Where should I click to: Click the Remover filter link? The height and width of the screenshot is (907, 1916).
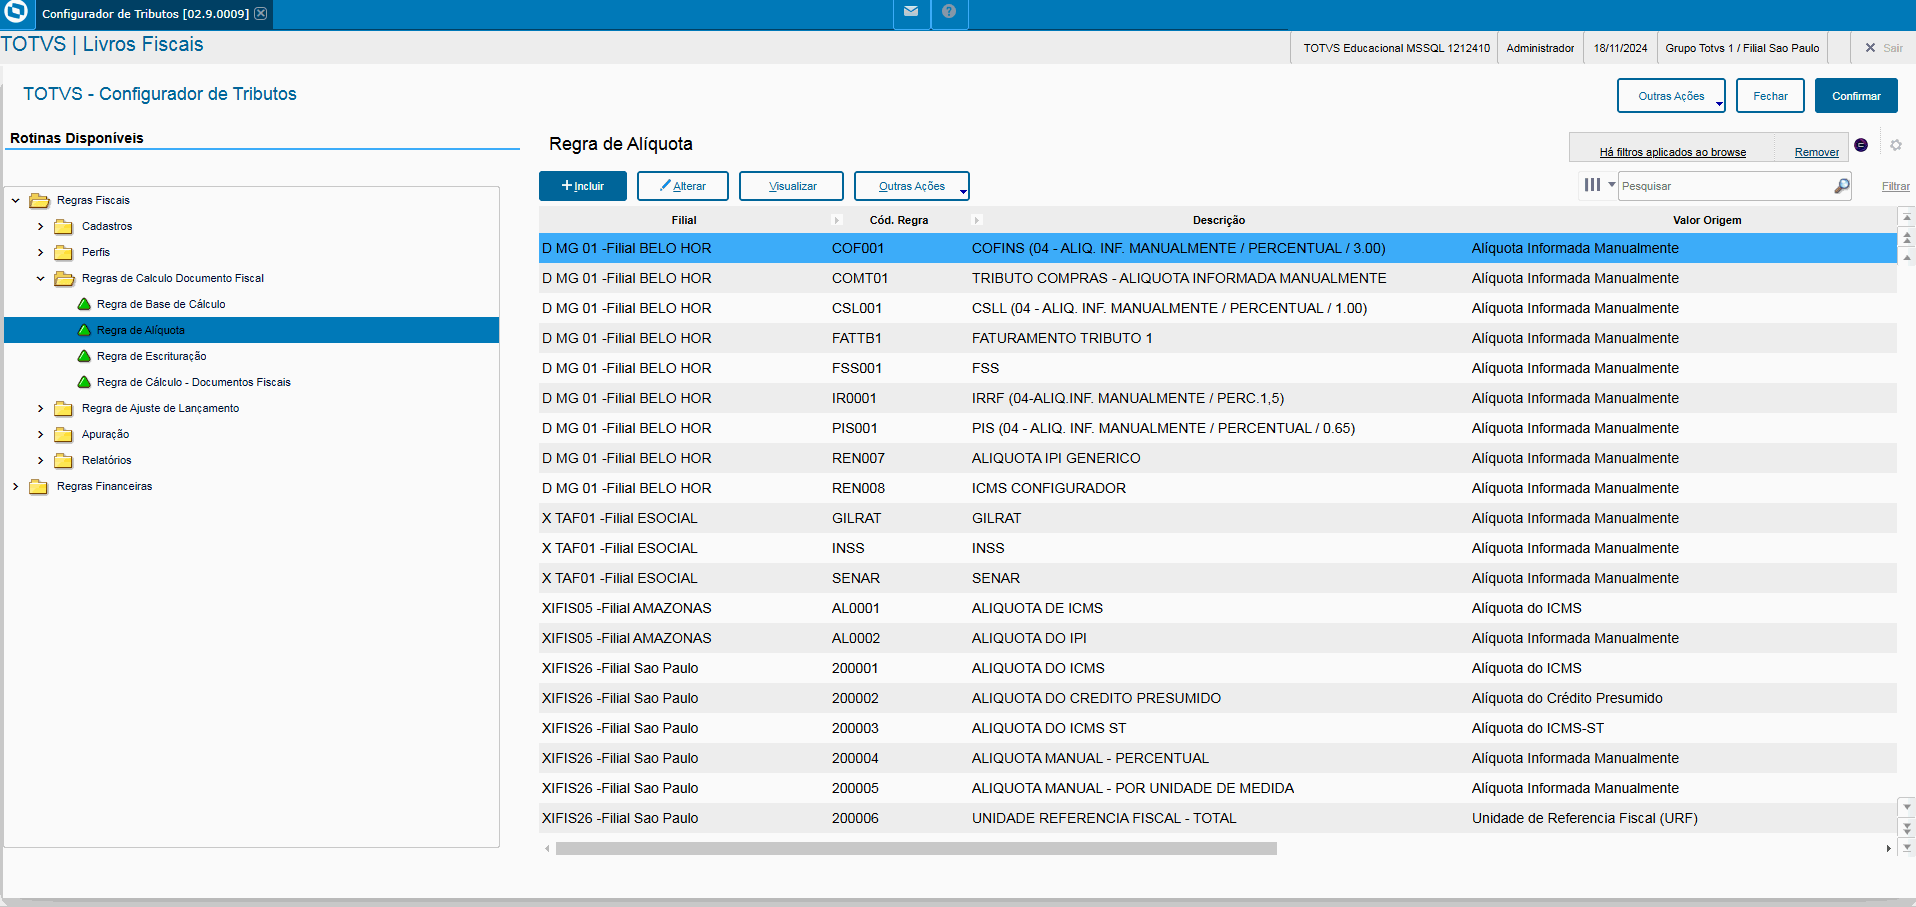(x=1816, y=152)
